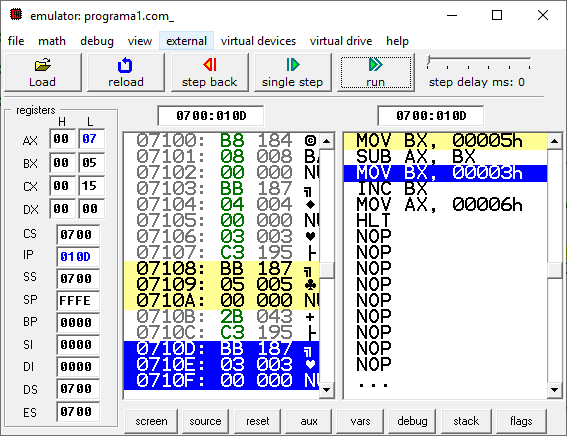Open the debug menu
The image size is (567, 436).
pyautogui.click(x=97, y=41)
